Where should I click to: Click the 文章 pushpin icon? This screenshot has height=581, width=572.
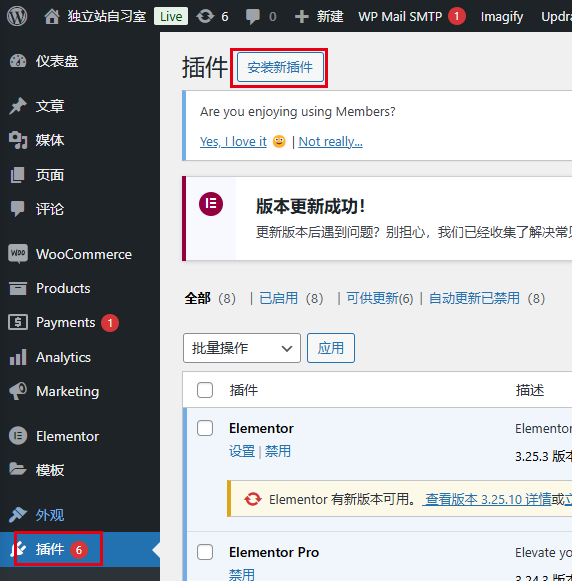(x=18, y=106)
